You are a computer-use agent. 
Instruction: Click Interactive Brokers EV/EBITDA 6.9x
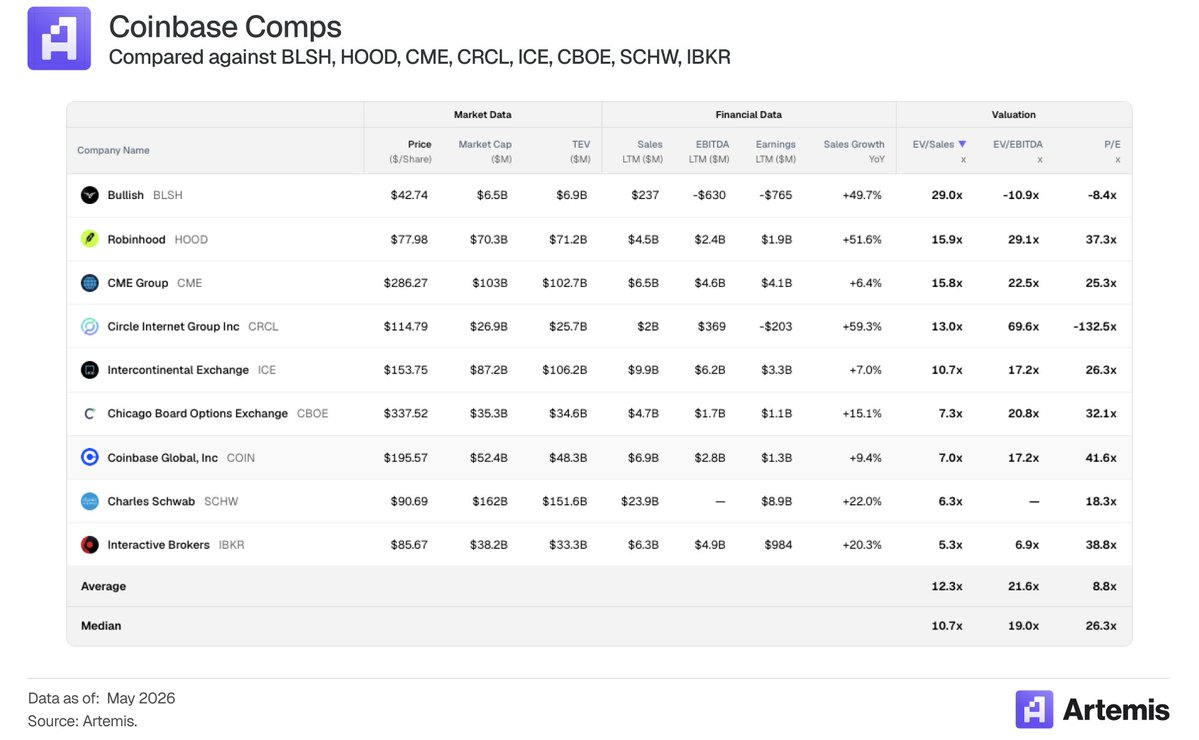(1027, 545)
